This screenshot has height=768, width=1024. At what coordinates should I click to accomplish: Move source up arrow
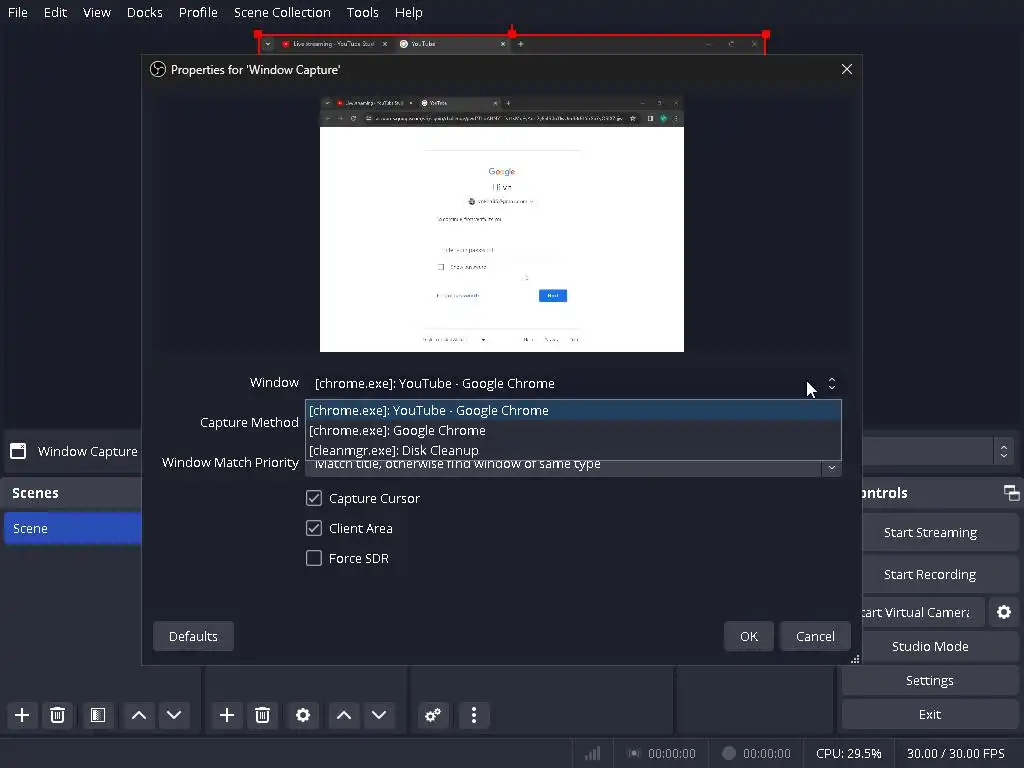point(344,715)
